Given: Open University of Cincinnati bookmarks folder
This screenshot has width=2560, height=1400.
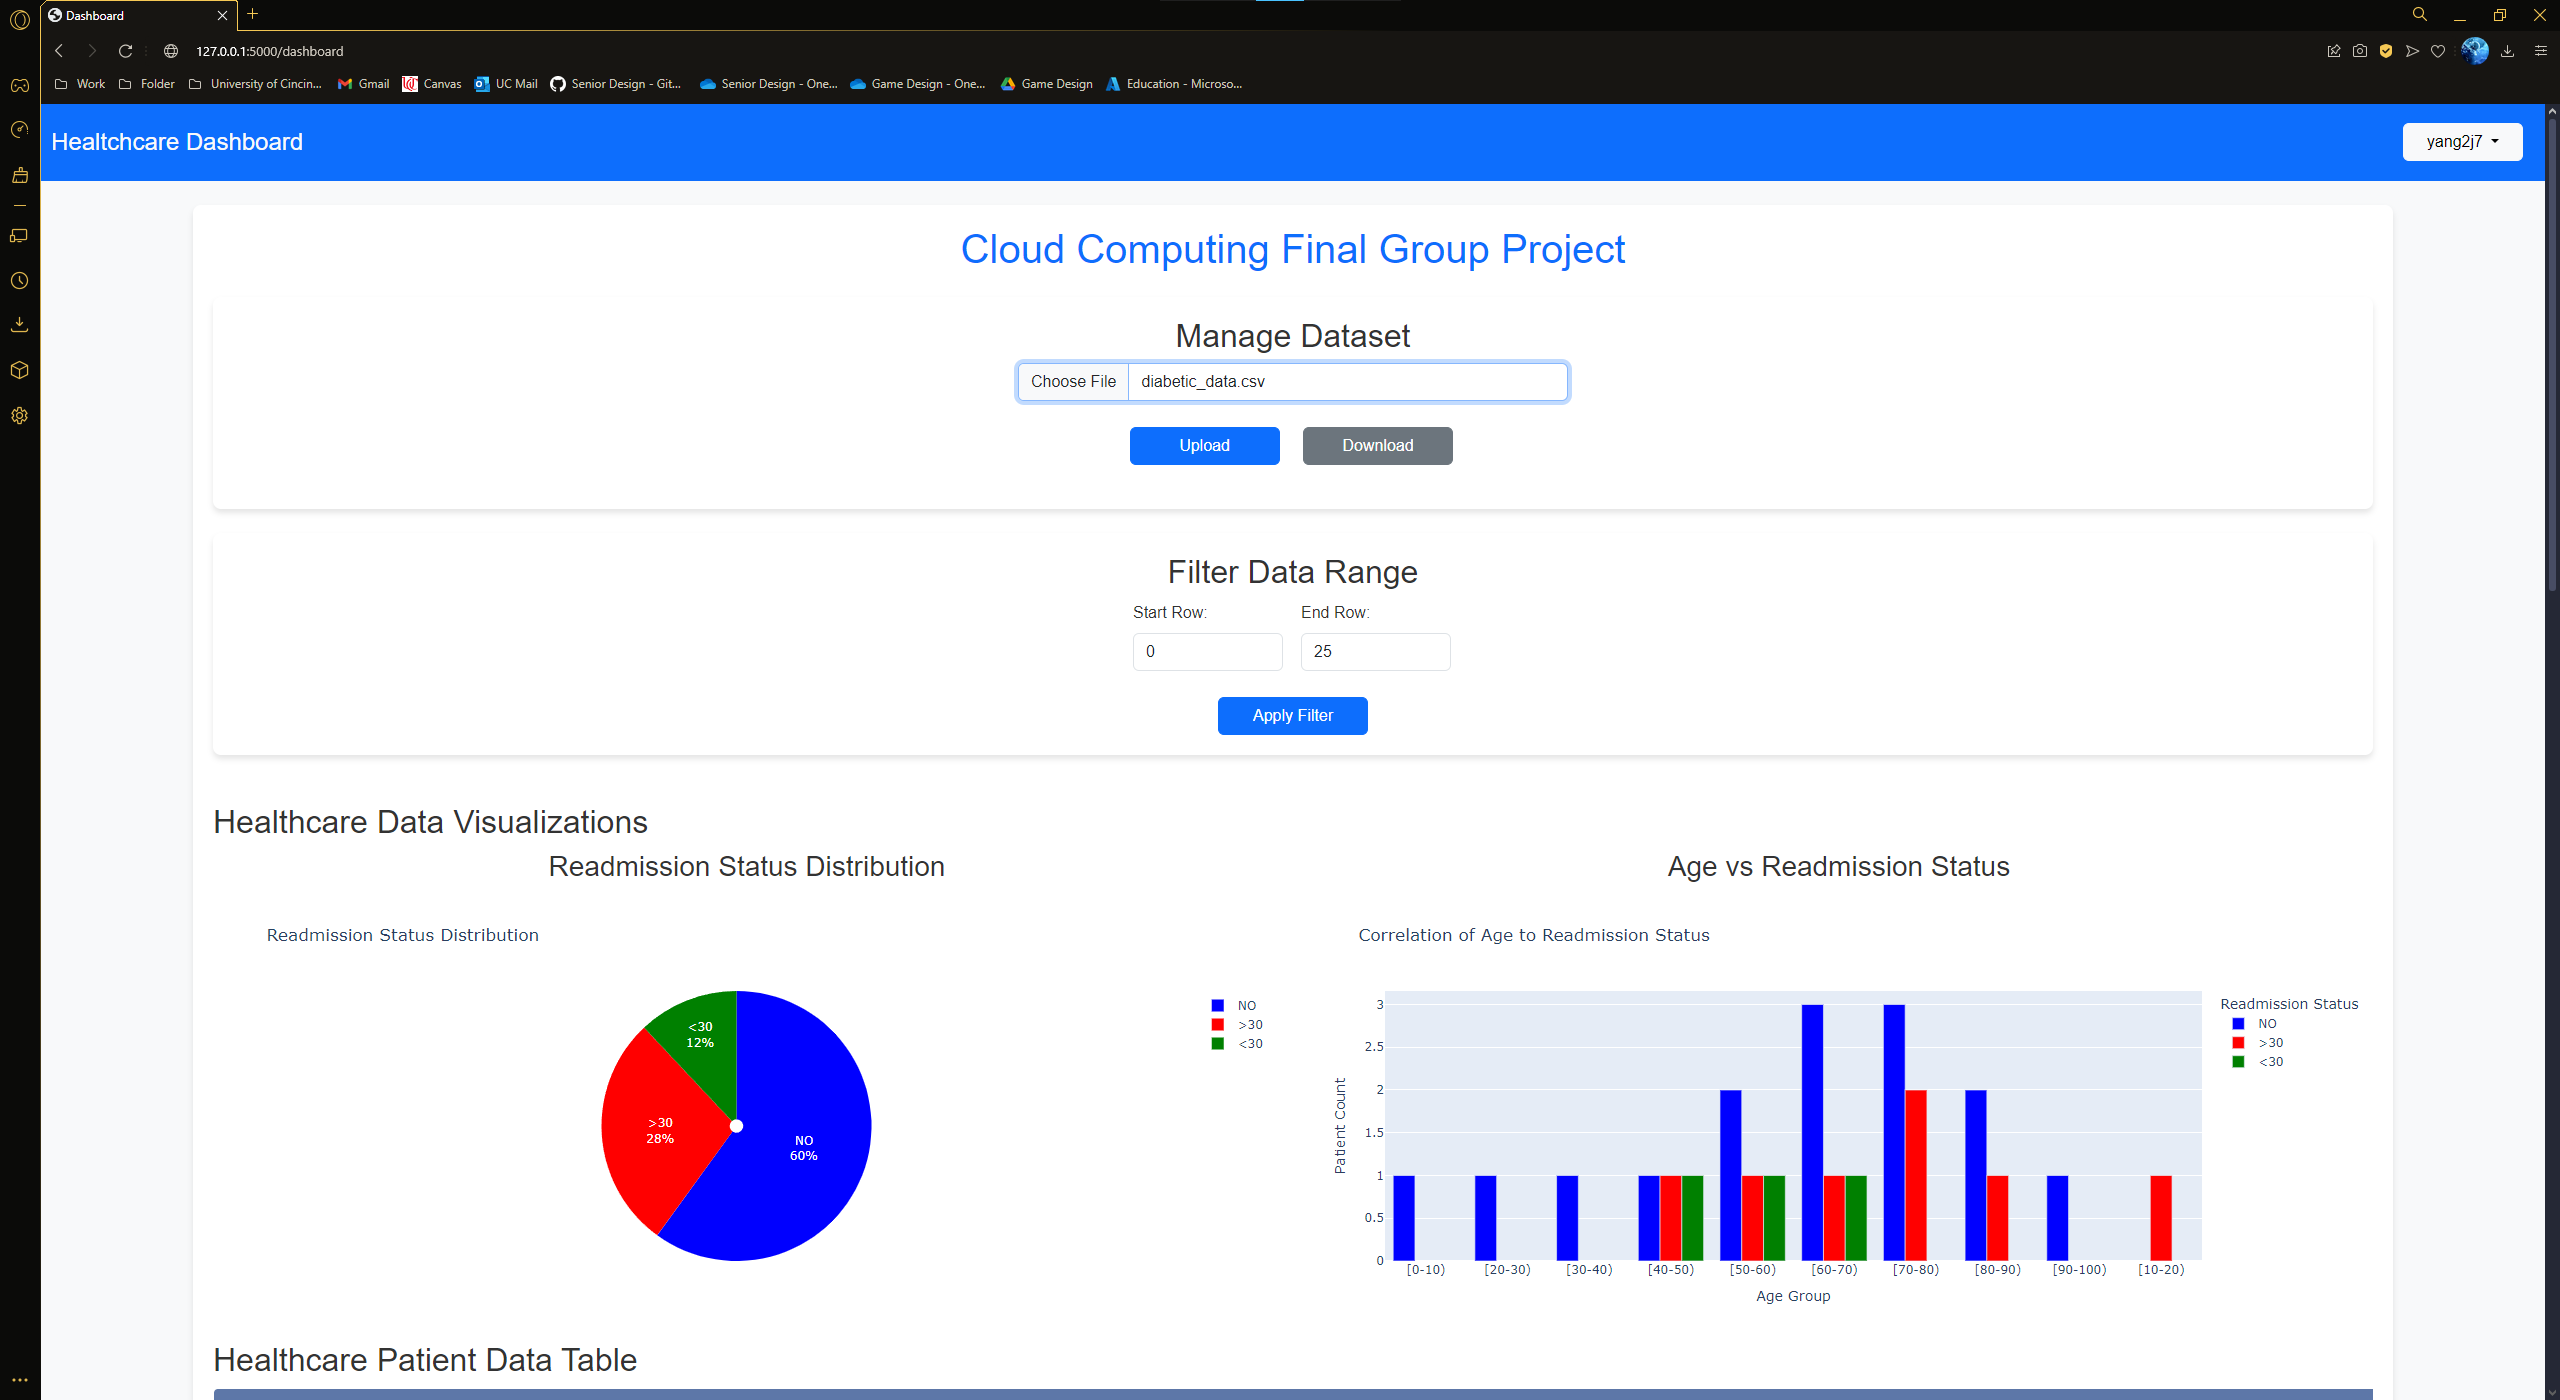Looking at the screenshot, I should coord(255,84).
